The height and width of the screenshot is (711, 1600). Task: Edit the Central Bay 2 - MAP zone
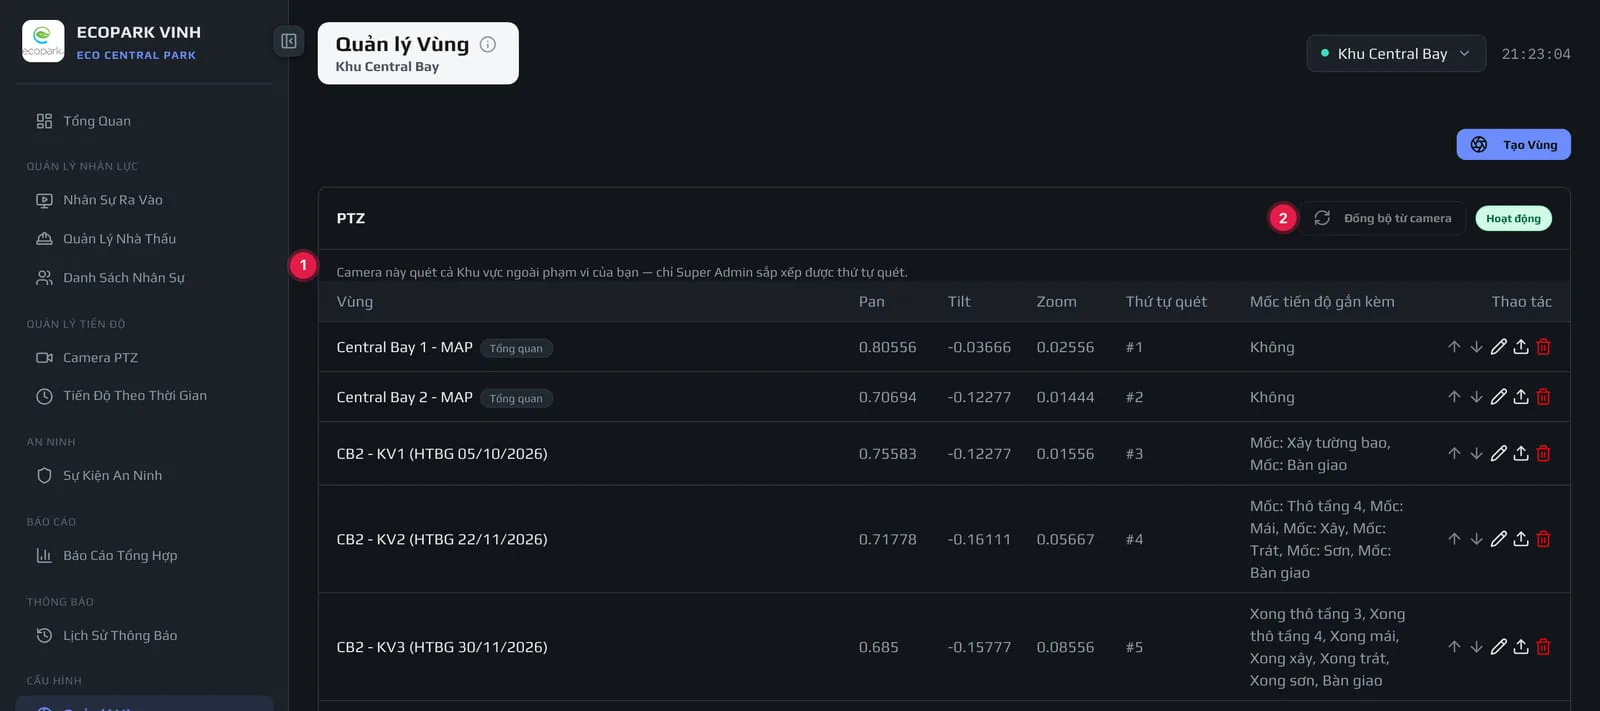click(1498, 397)
